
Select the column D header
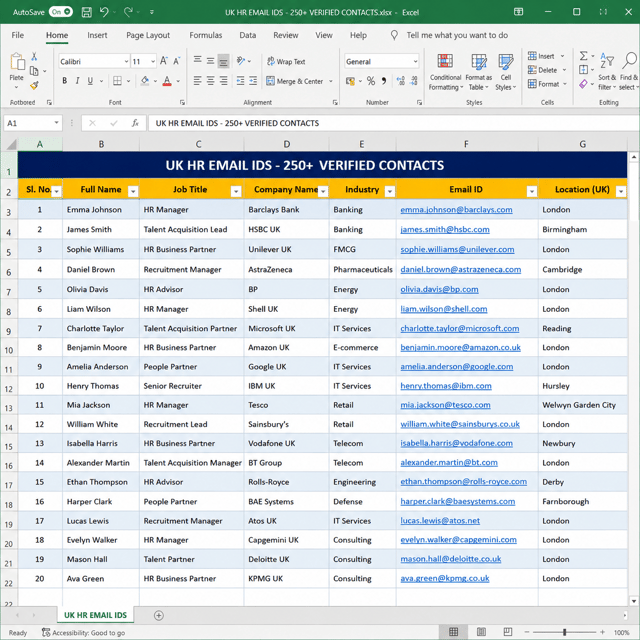(287, 144)
